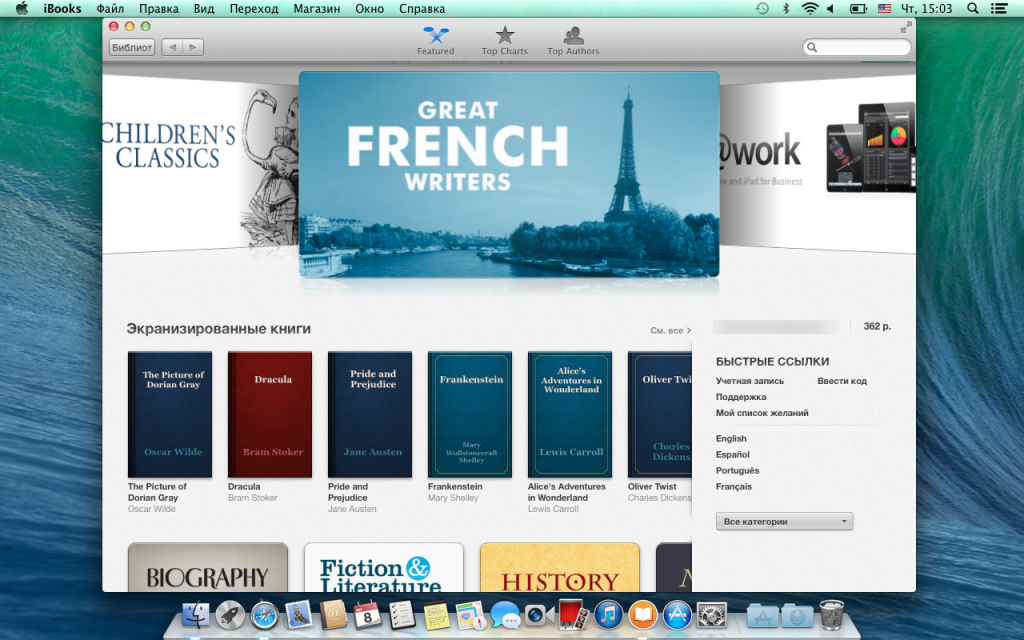Click the Bluetooth menu bar icon
This screenshot has height=640, width=1024.
click(x=786, y=8)
